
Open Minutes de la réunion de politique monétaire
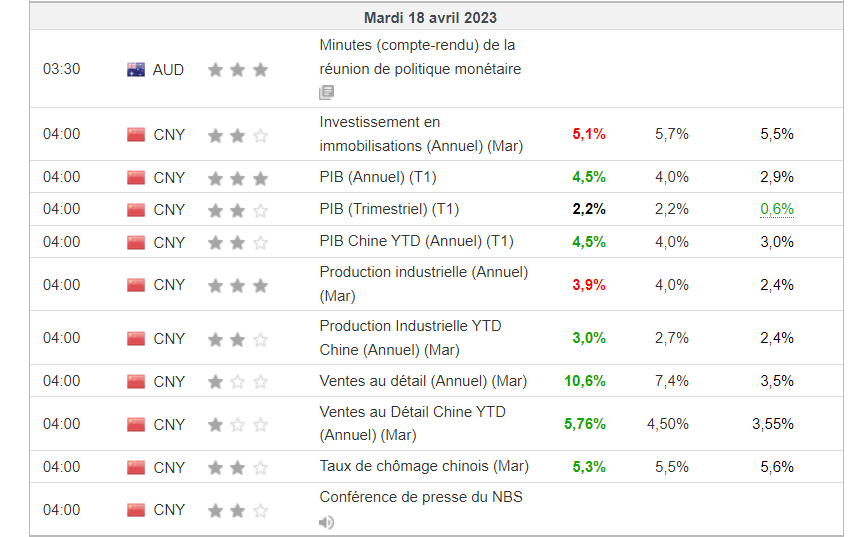(x=420, y=57)
